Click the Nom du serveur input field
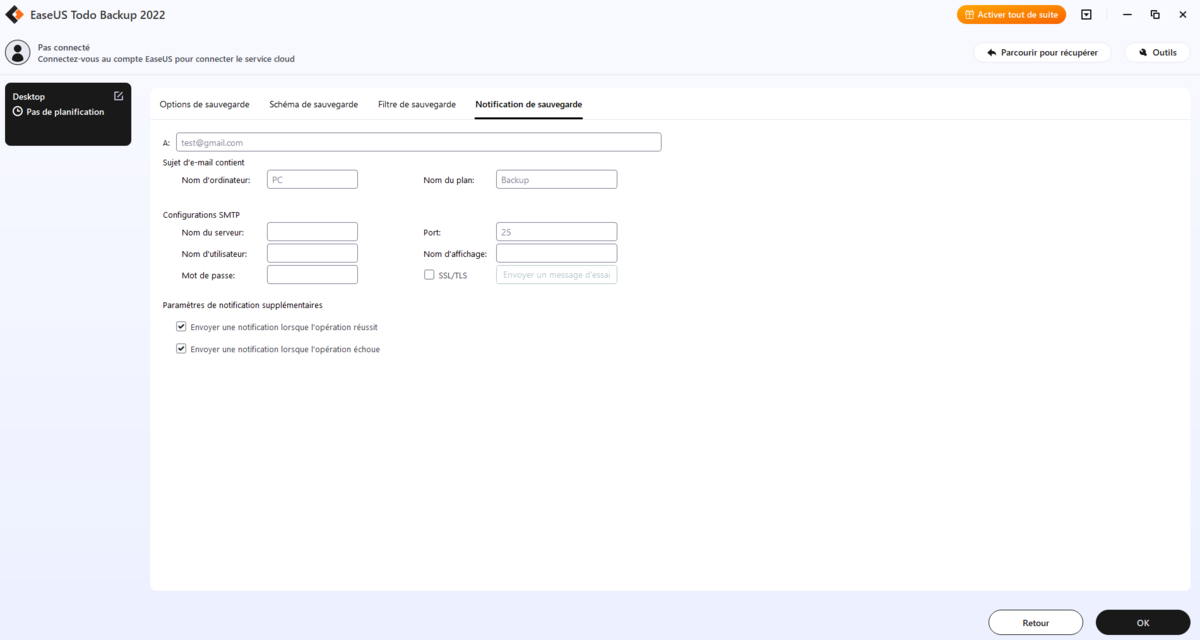The height and width of the screenshot is (640, 1200). (x=312, y=232)
